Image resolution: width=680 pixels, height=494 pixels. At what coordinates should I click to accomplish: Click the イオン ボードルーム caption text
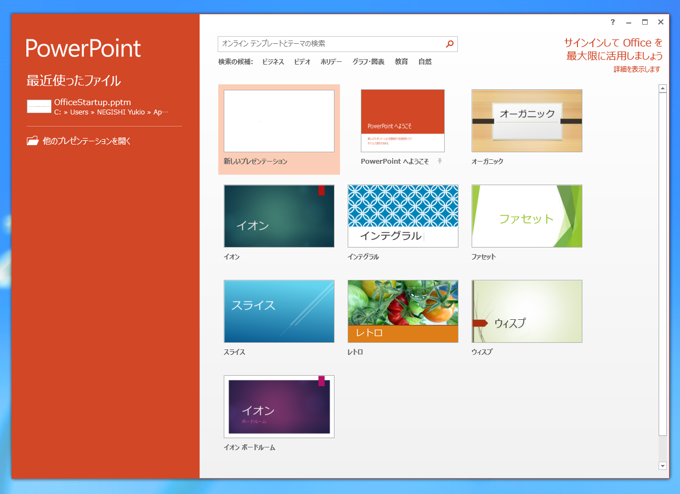tap(249, 447)
